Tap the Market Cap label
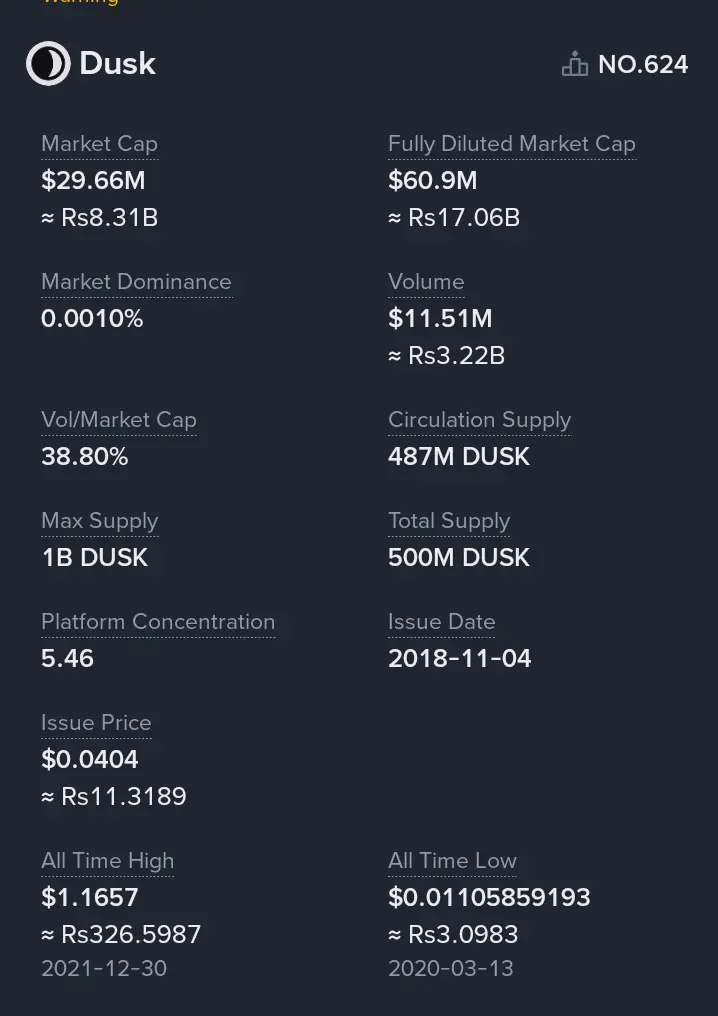This screenshot has height=1016, width=718. coord(99,144)
